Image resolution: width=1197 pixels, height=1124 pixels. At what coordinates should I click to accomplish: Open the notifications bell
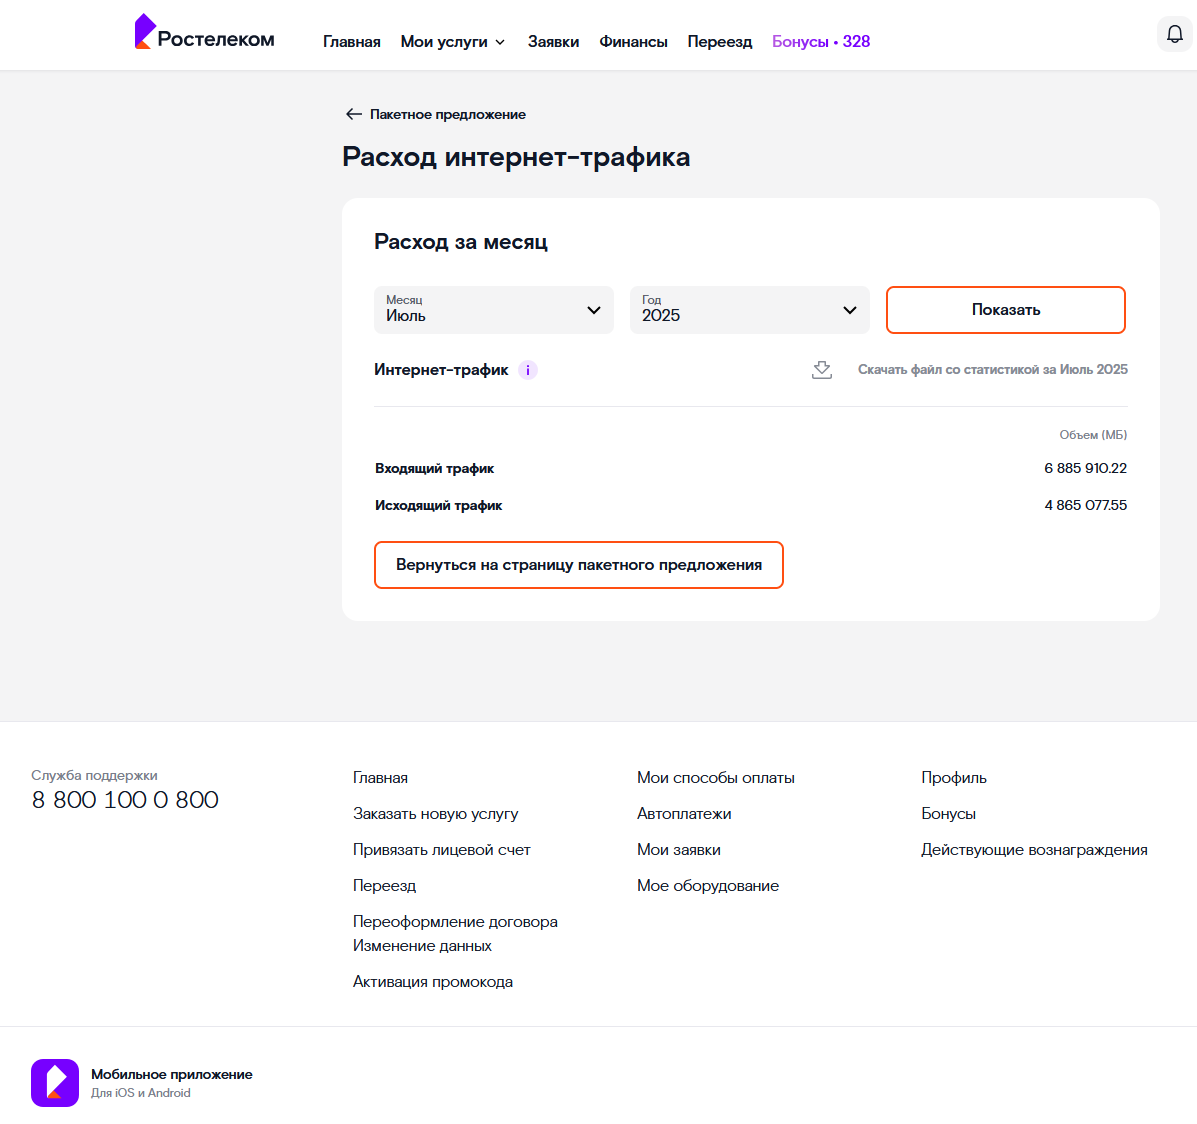click(x=1175, y=34)
